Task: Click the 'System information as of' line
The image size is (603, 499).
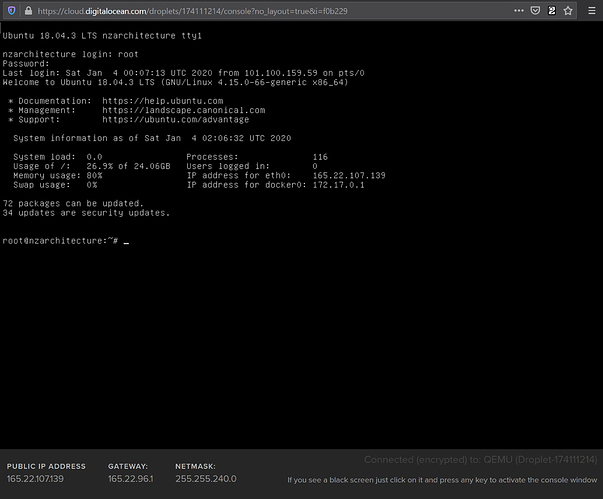Action: [x=152, y=138]
